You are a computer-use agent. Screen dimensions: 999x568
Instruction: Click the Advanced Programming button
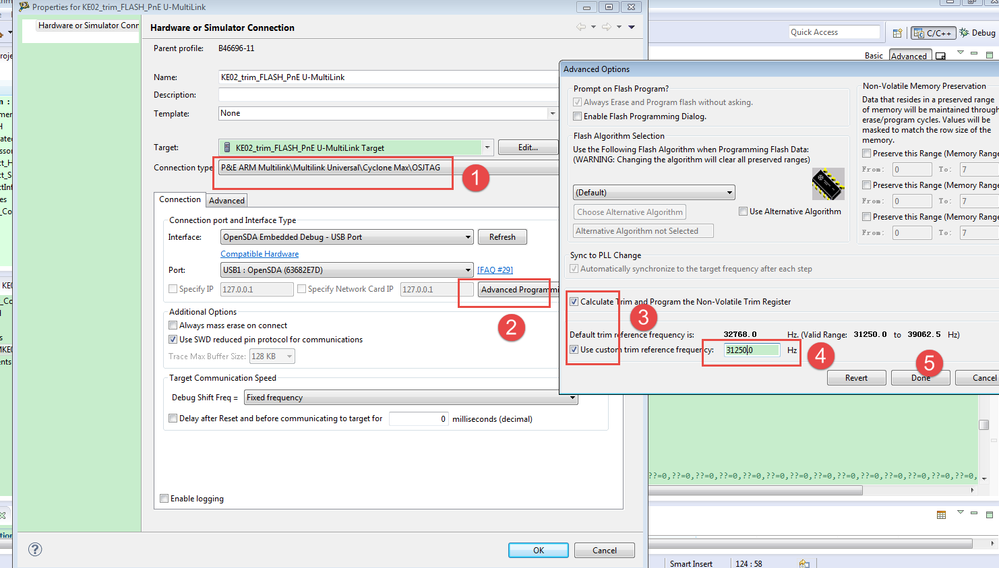point(518,290)
